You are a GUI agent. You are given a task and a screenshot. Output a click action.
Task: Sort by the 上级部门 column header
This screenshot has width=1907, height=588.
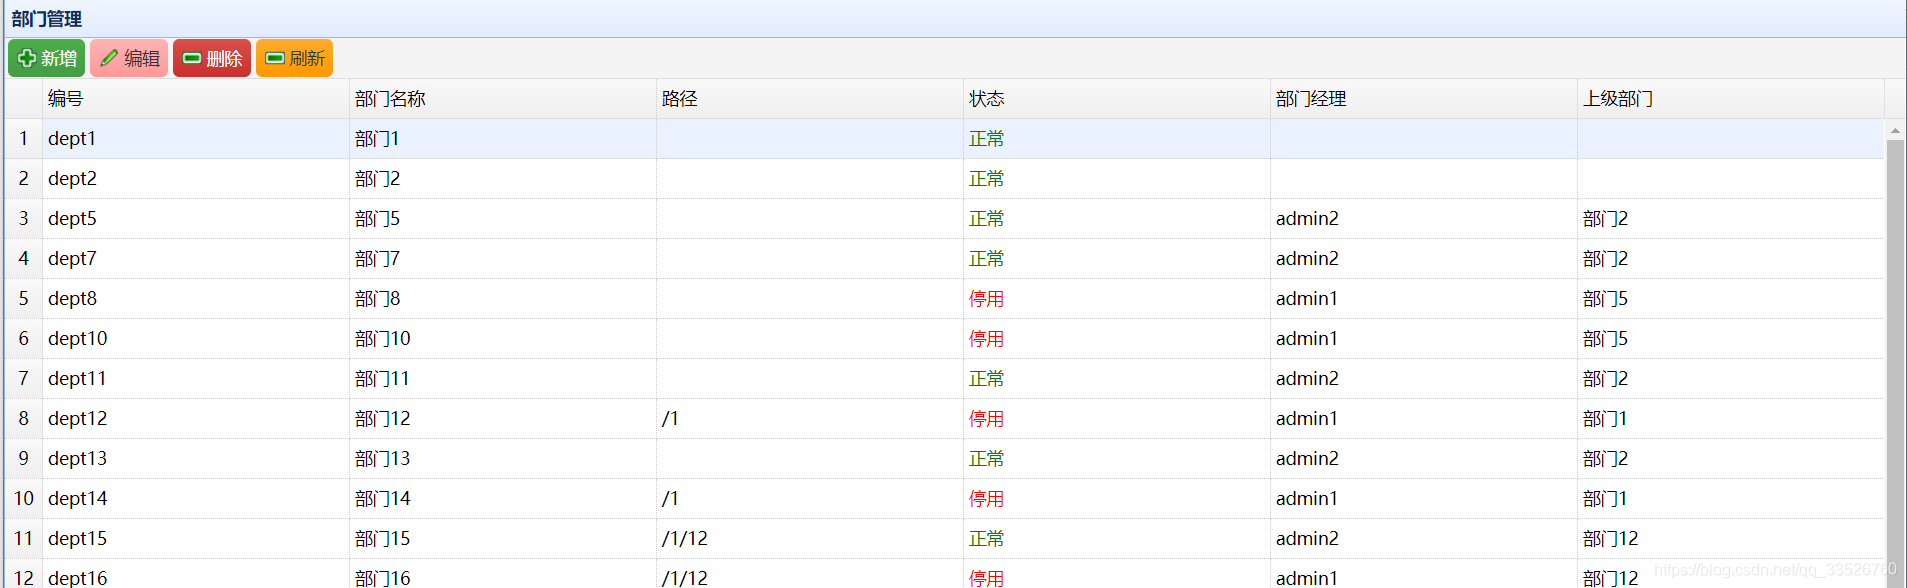tap(1731, 98)
